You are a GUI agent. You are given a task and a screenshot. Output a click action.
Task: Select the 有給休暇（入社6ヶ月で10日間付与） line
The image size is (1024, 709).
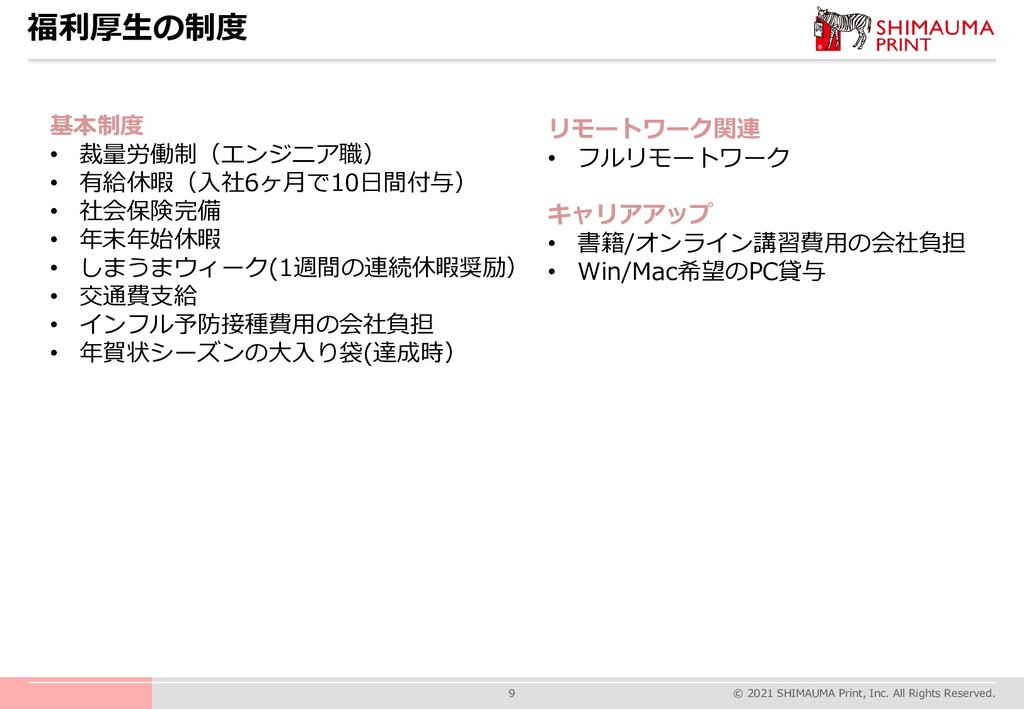[272, 182]
